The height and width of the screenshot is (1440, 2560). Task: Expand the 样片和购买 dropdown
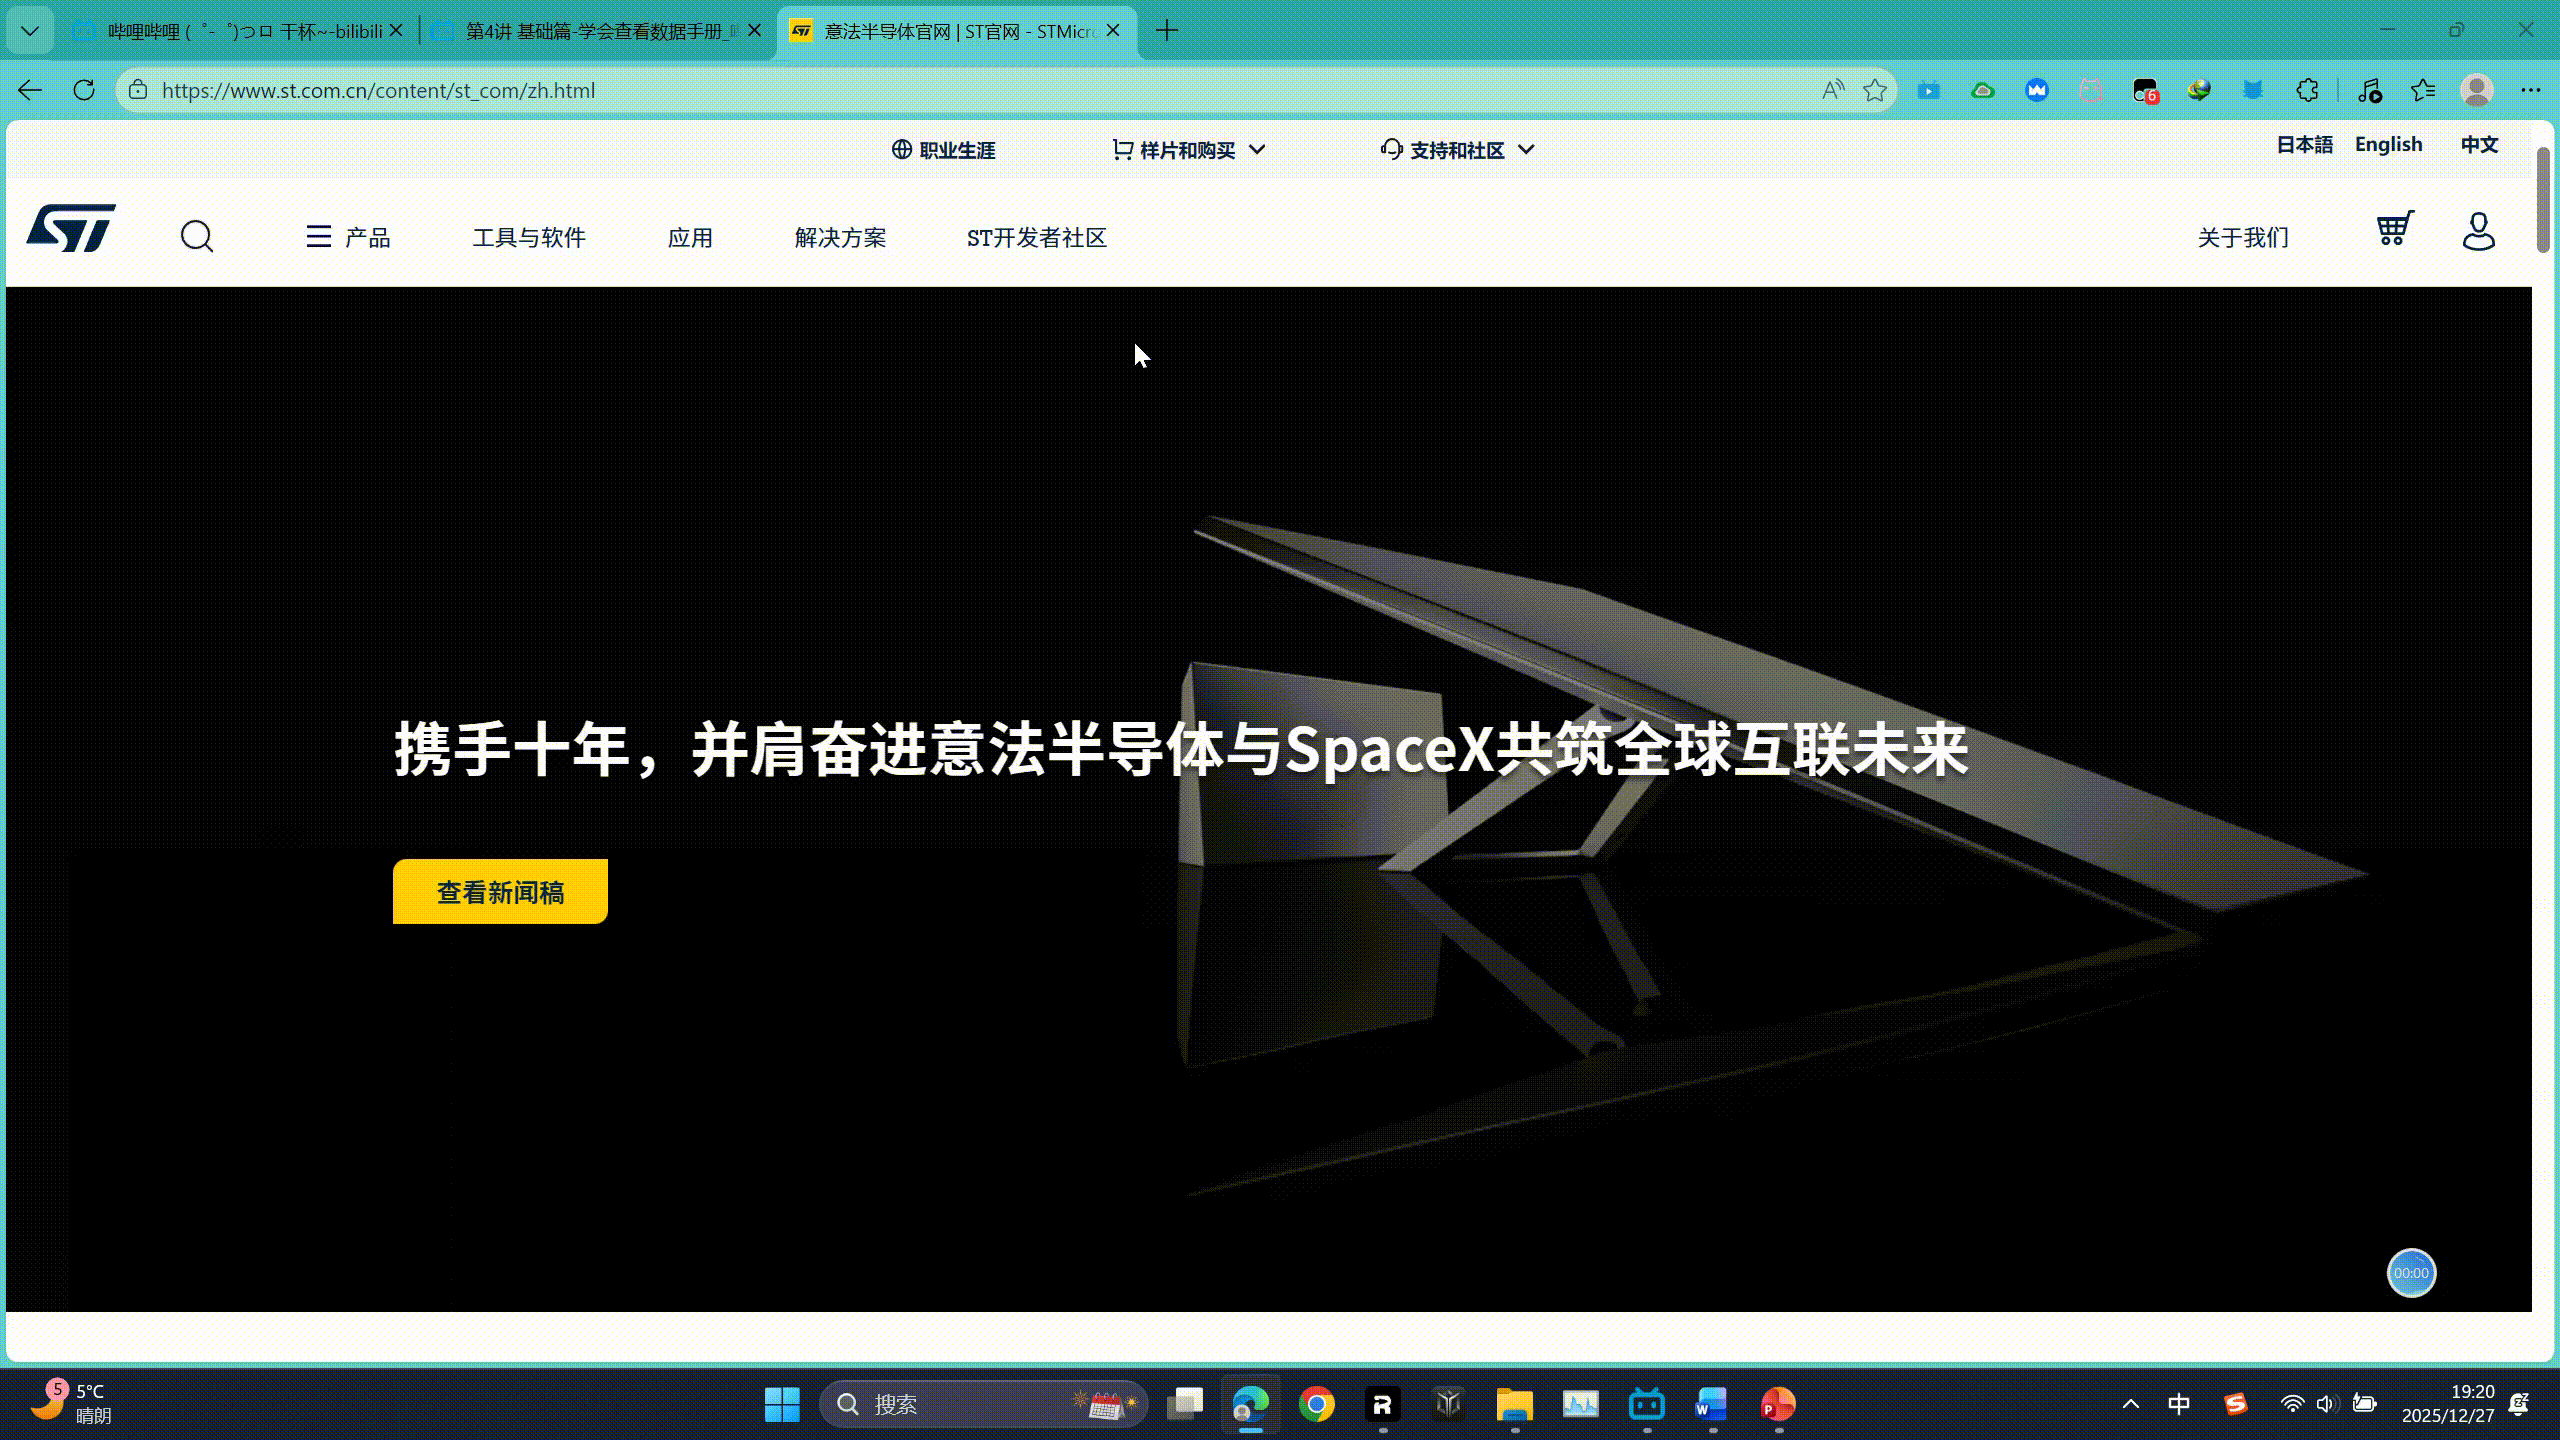1189,150
